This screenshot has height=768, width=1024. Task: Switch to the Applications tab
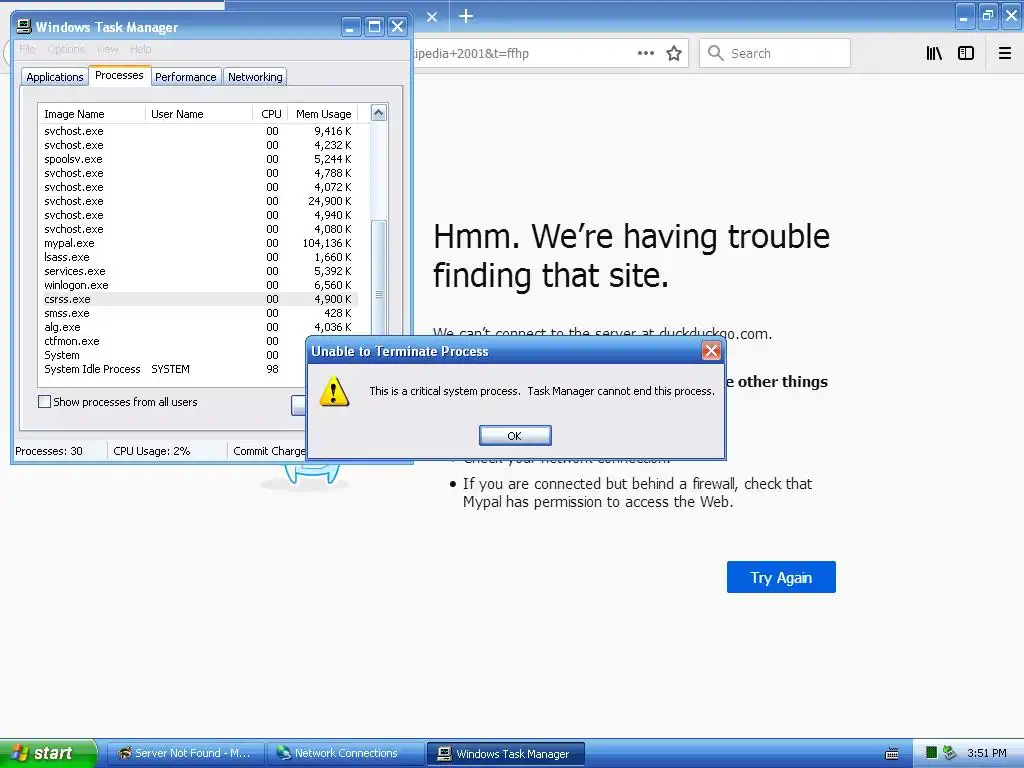[x=55, y=77]
